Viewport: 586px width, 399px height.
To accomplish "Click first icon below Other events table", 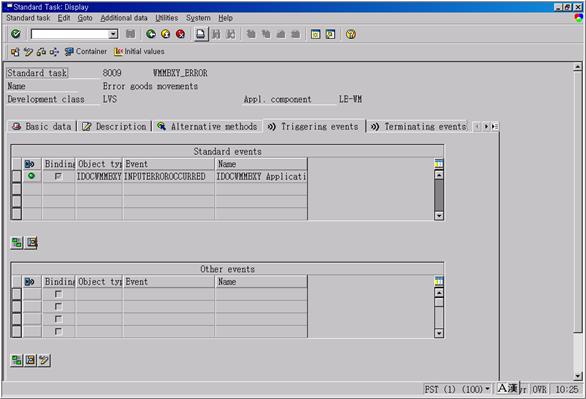I will 16,360.
